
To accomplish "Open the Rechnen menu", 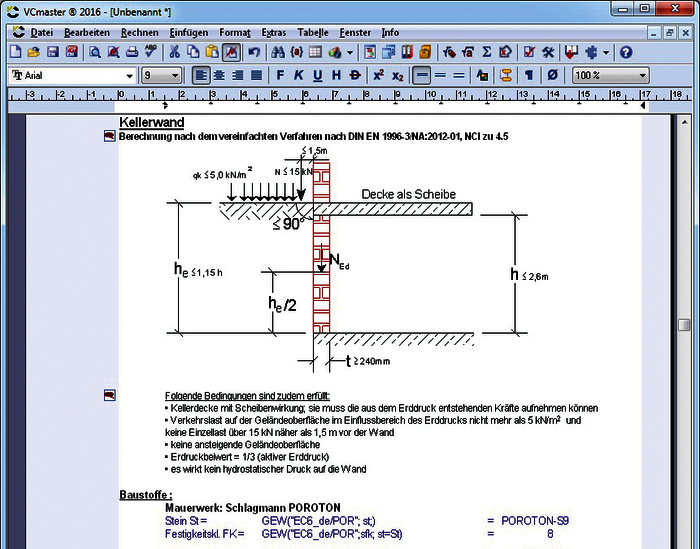I will tap(139, 33).
